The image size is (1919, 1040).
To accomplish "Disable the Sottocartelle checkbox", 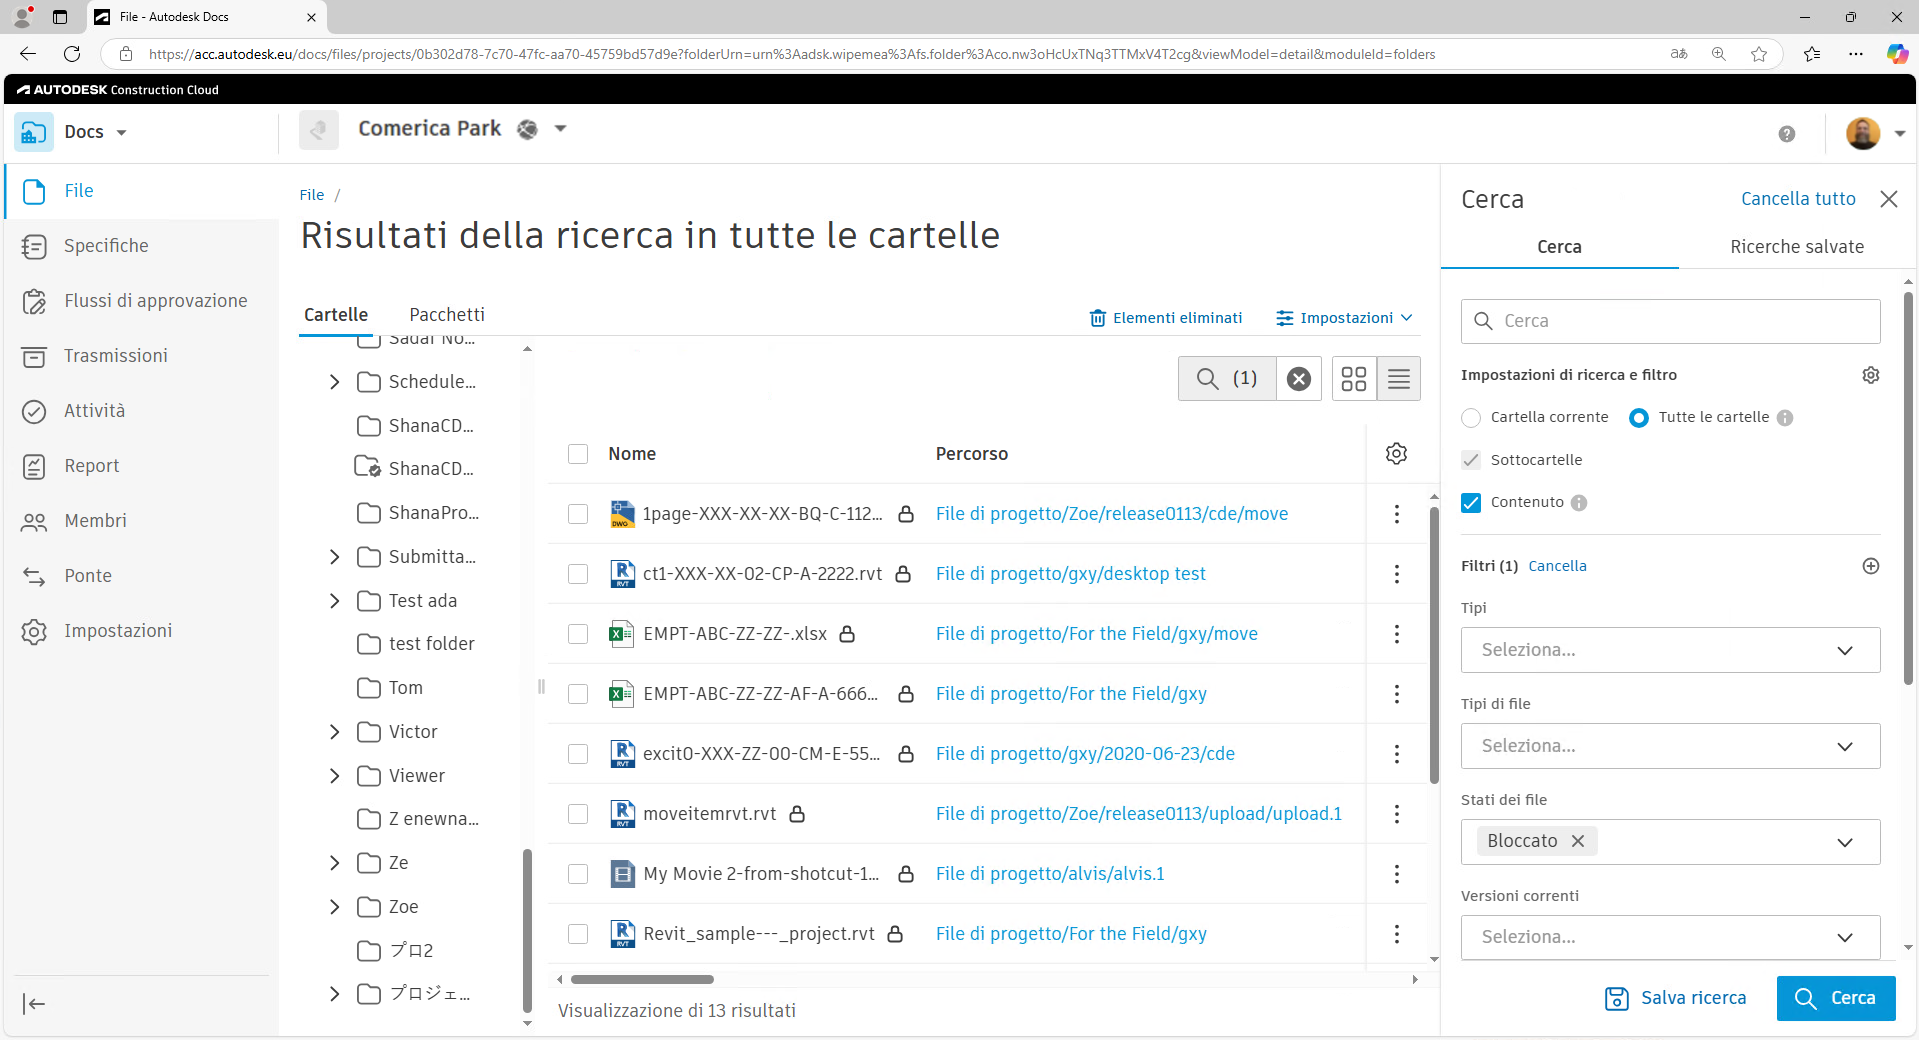I will pos(1470,460).
